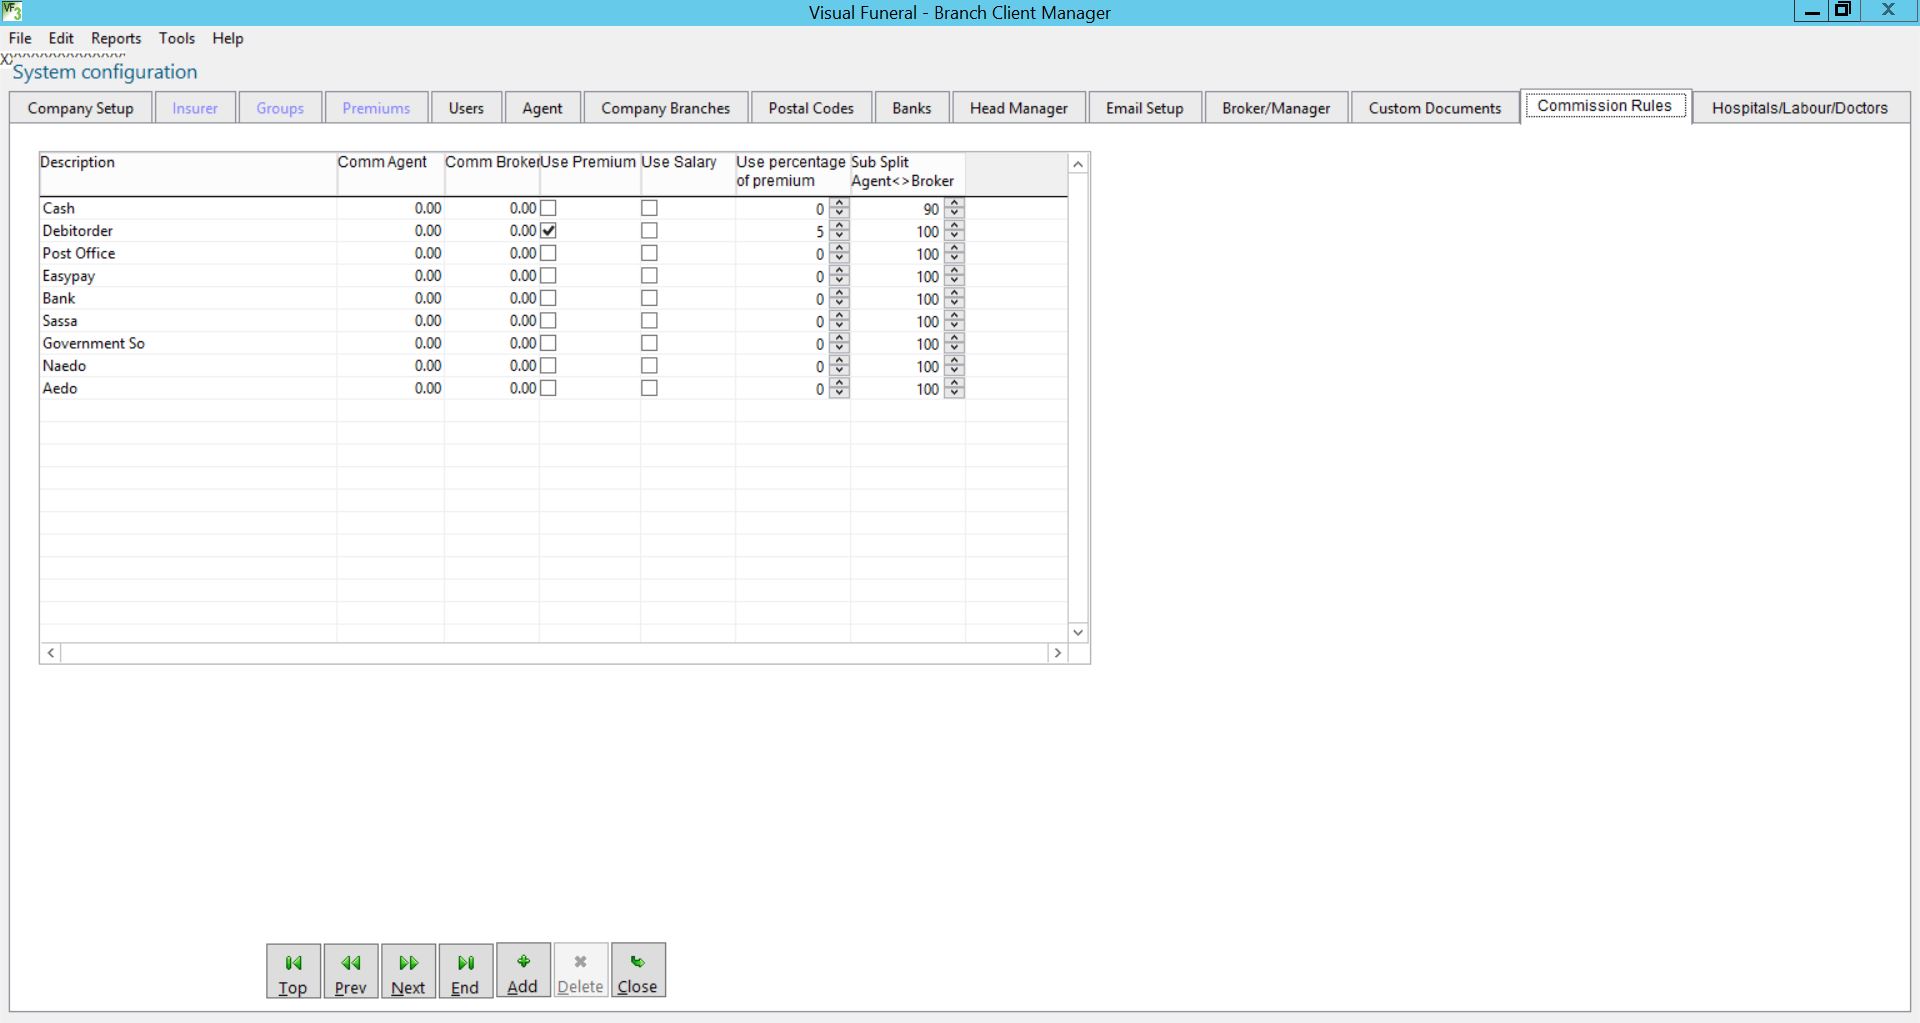Click the Visual Funeral app icon in title bar
The width and height of the screenshot is (1920, 1023).
(x=13, y=12)
